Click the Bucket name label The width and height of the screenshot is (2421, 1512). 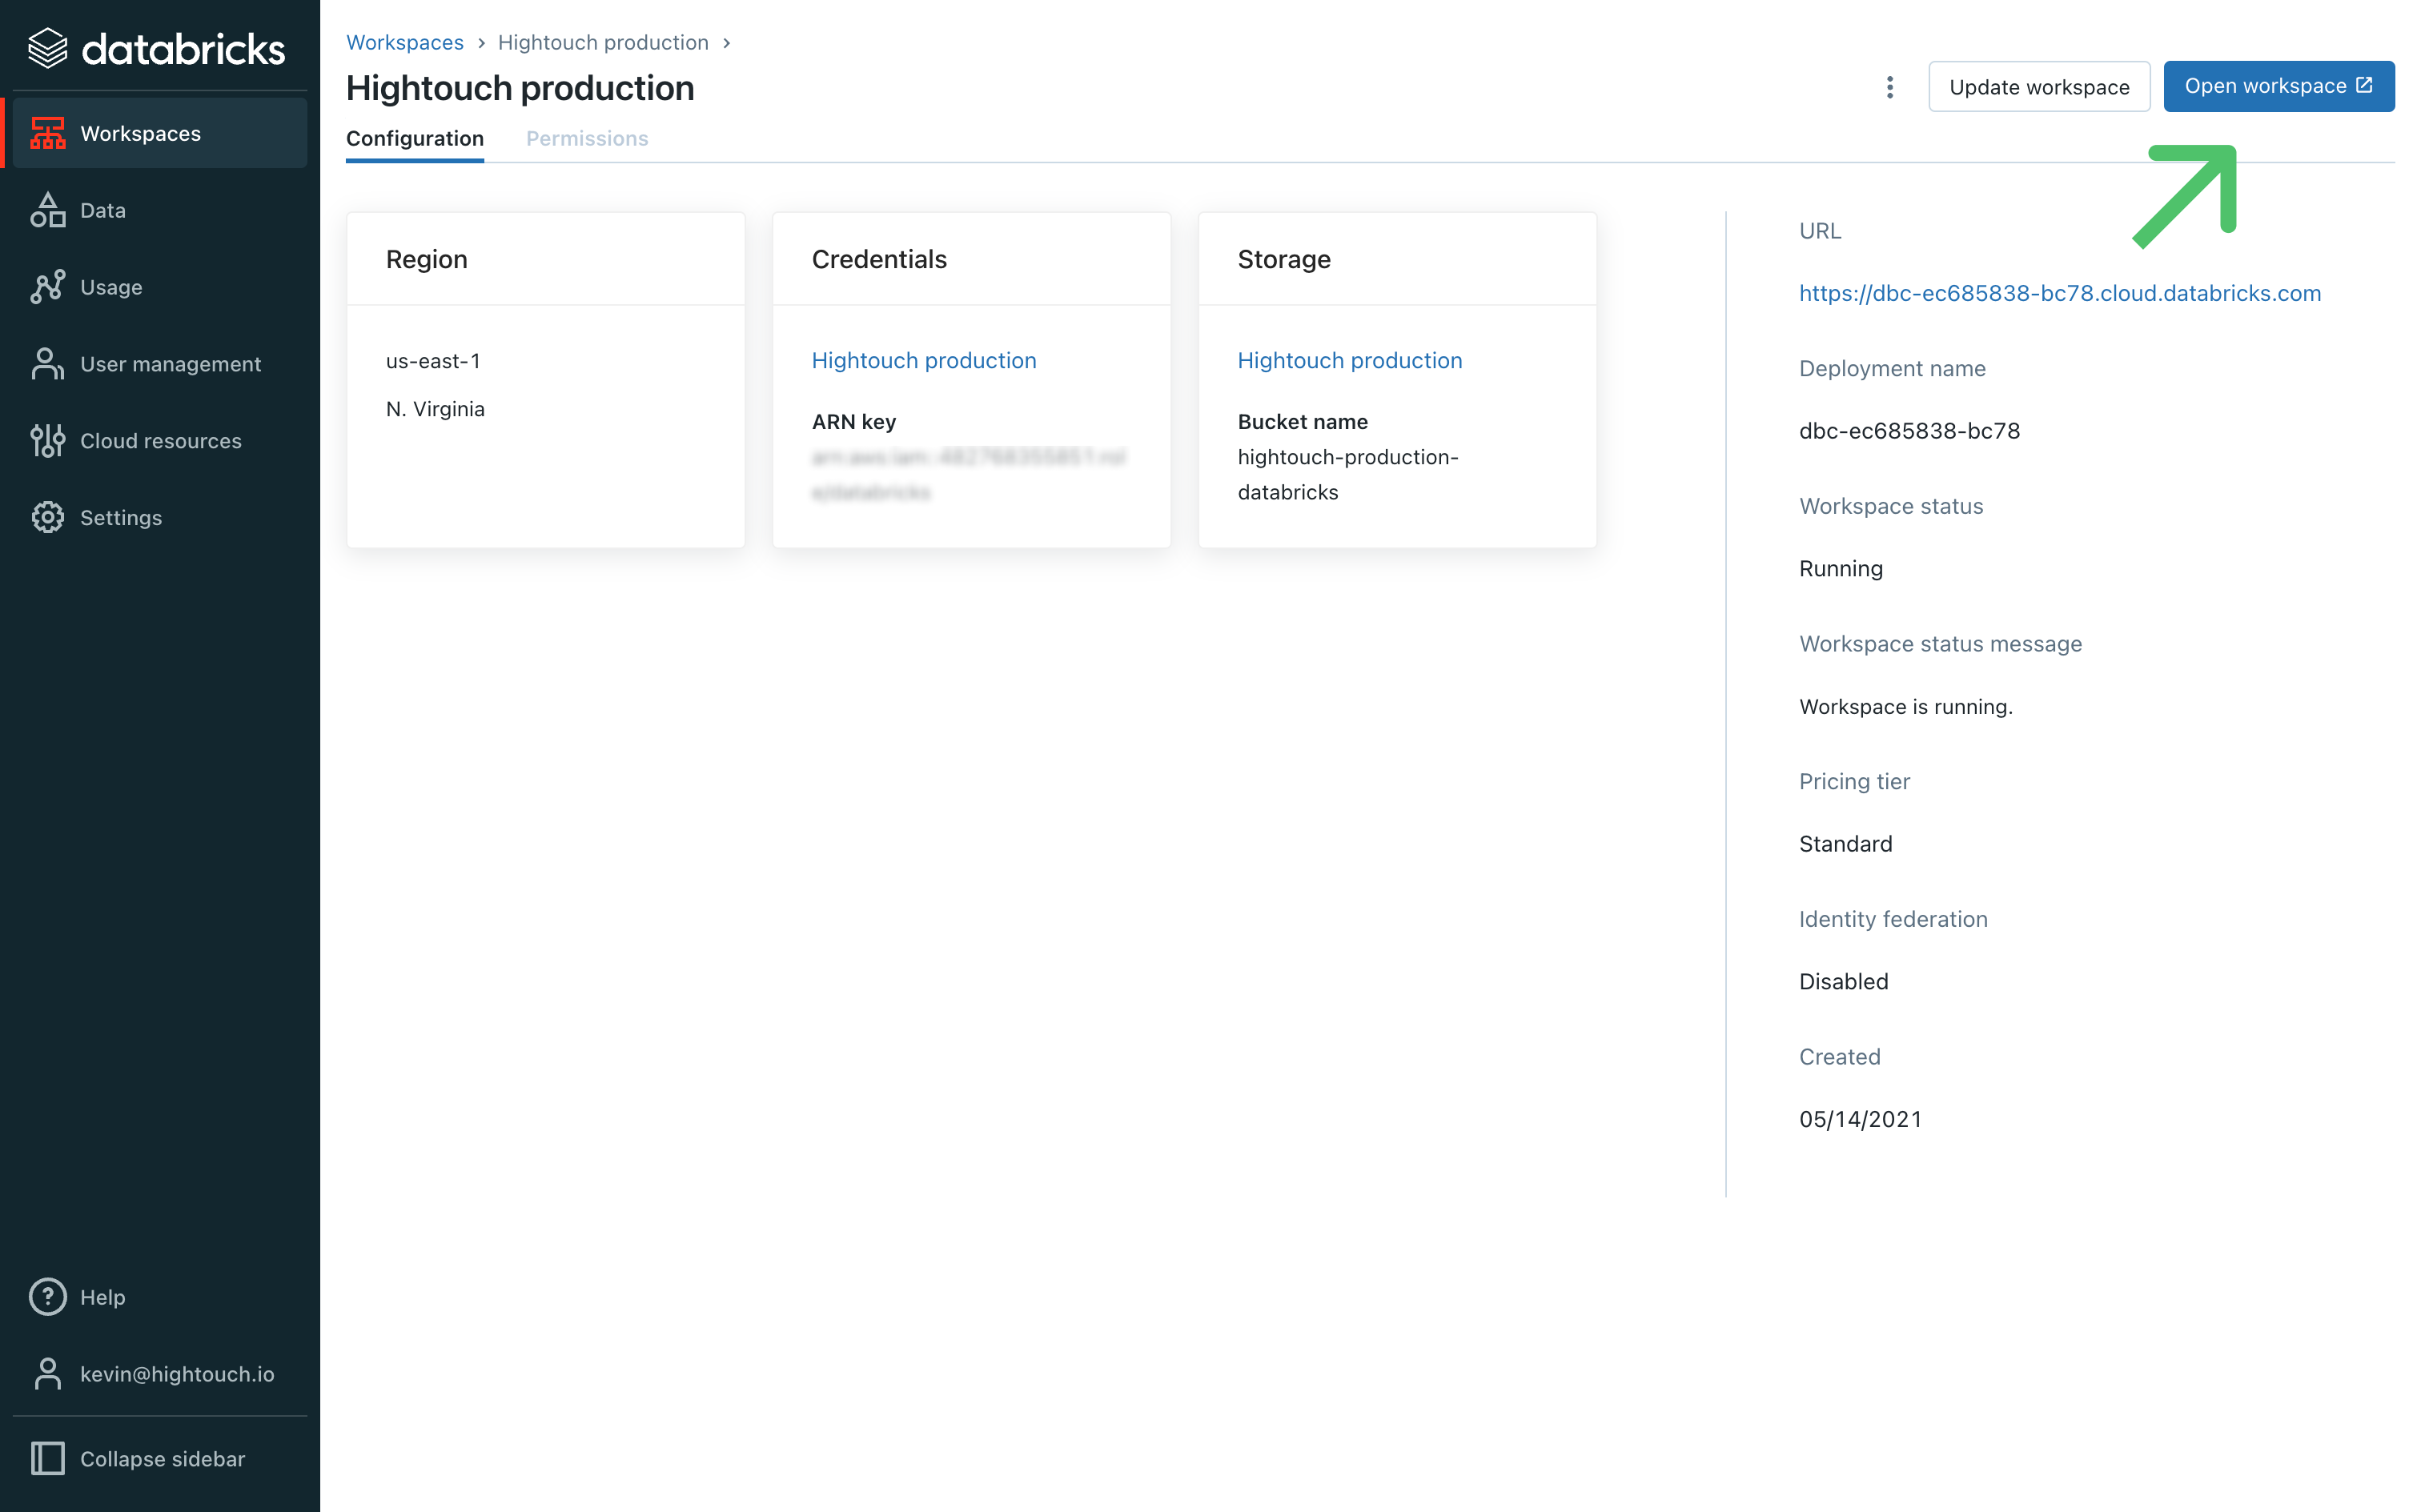coord(1303,422)
